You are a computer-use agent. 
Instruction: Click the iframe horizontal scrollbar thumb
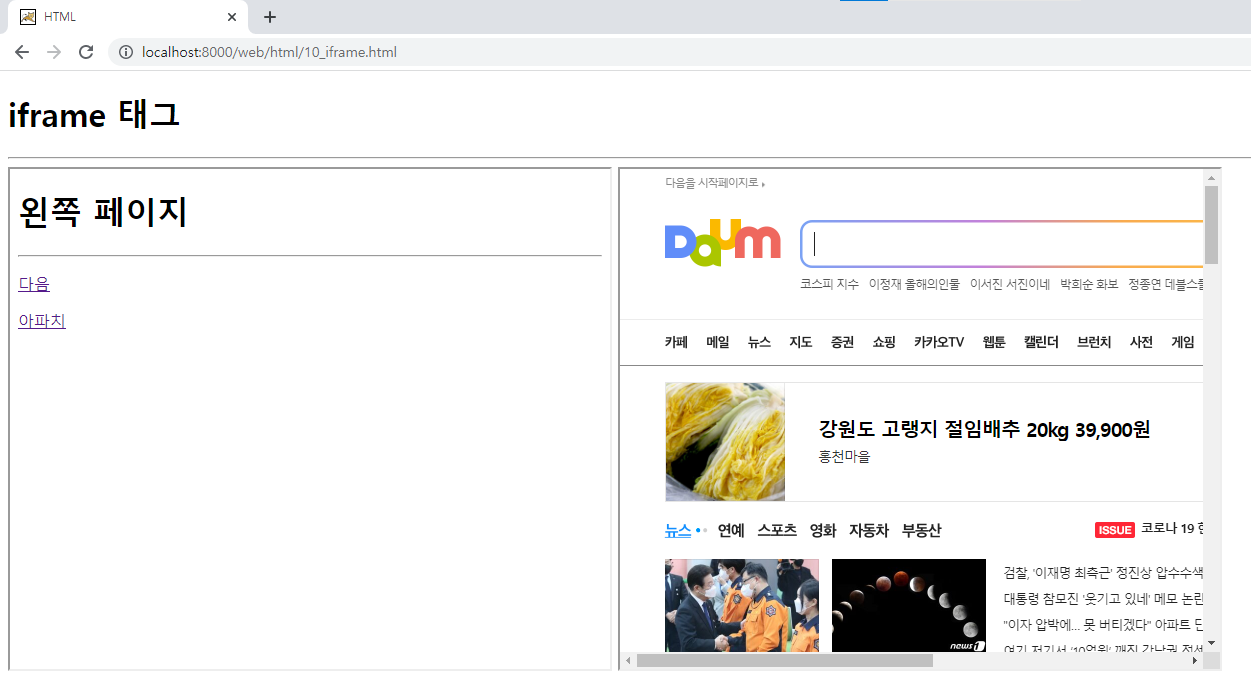(x=785, y=660)
